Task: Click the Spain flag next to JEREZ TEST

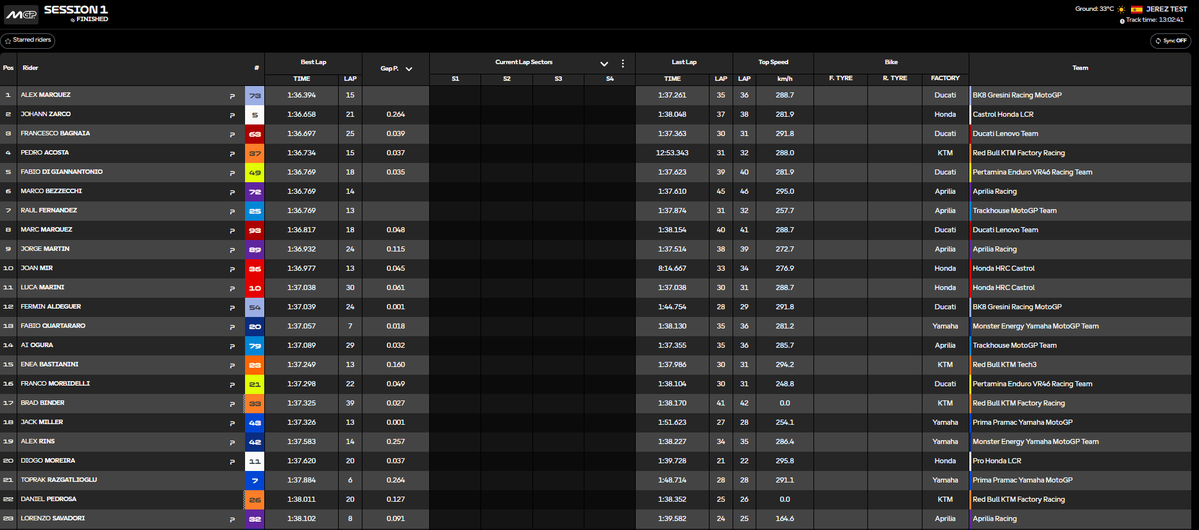Action: [x=1137, y=9]
